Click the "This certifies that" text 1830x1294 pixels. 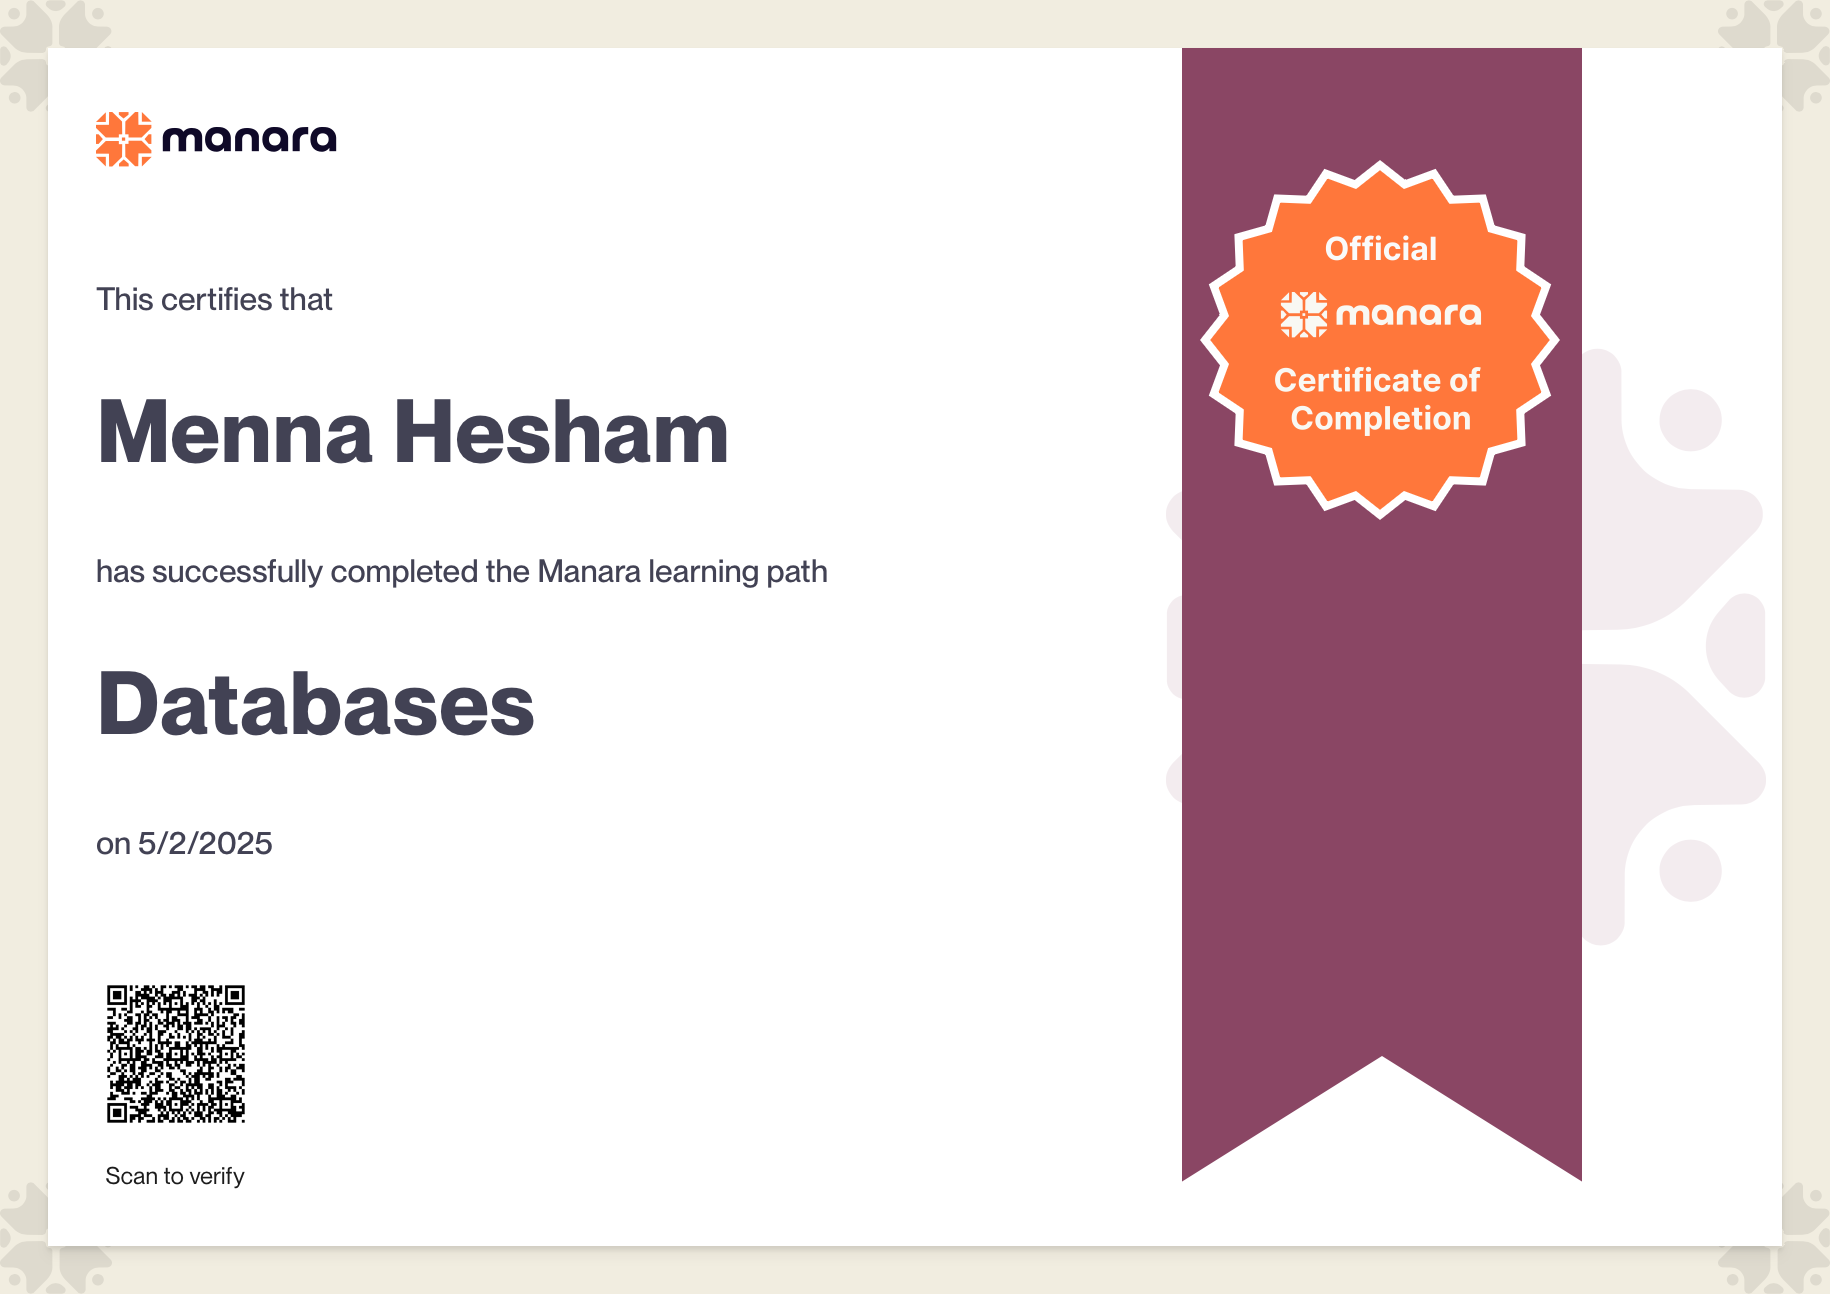pos(214,300)
